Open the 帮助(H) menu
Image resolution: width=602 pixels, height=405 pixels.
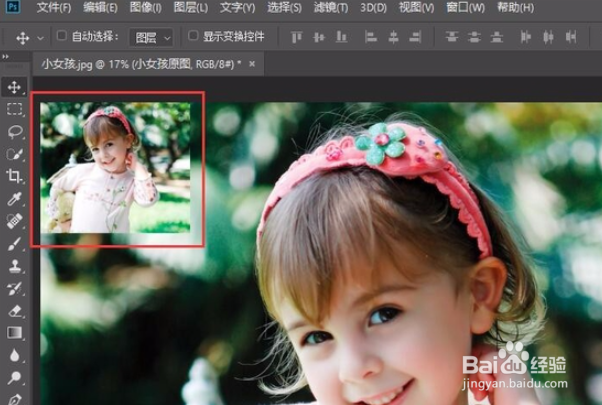tap(515, 8)
